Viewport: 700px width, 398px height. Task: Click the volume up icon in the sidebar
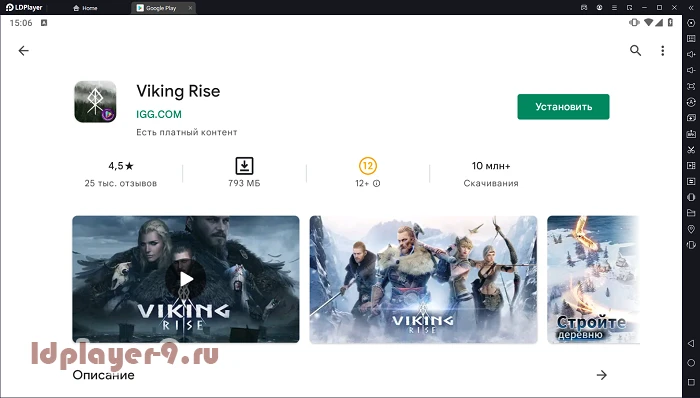[x=691, y=54]
